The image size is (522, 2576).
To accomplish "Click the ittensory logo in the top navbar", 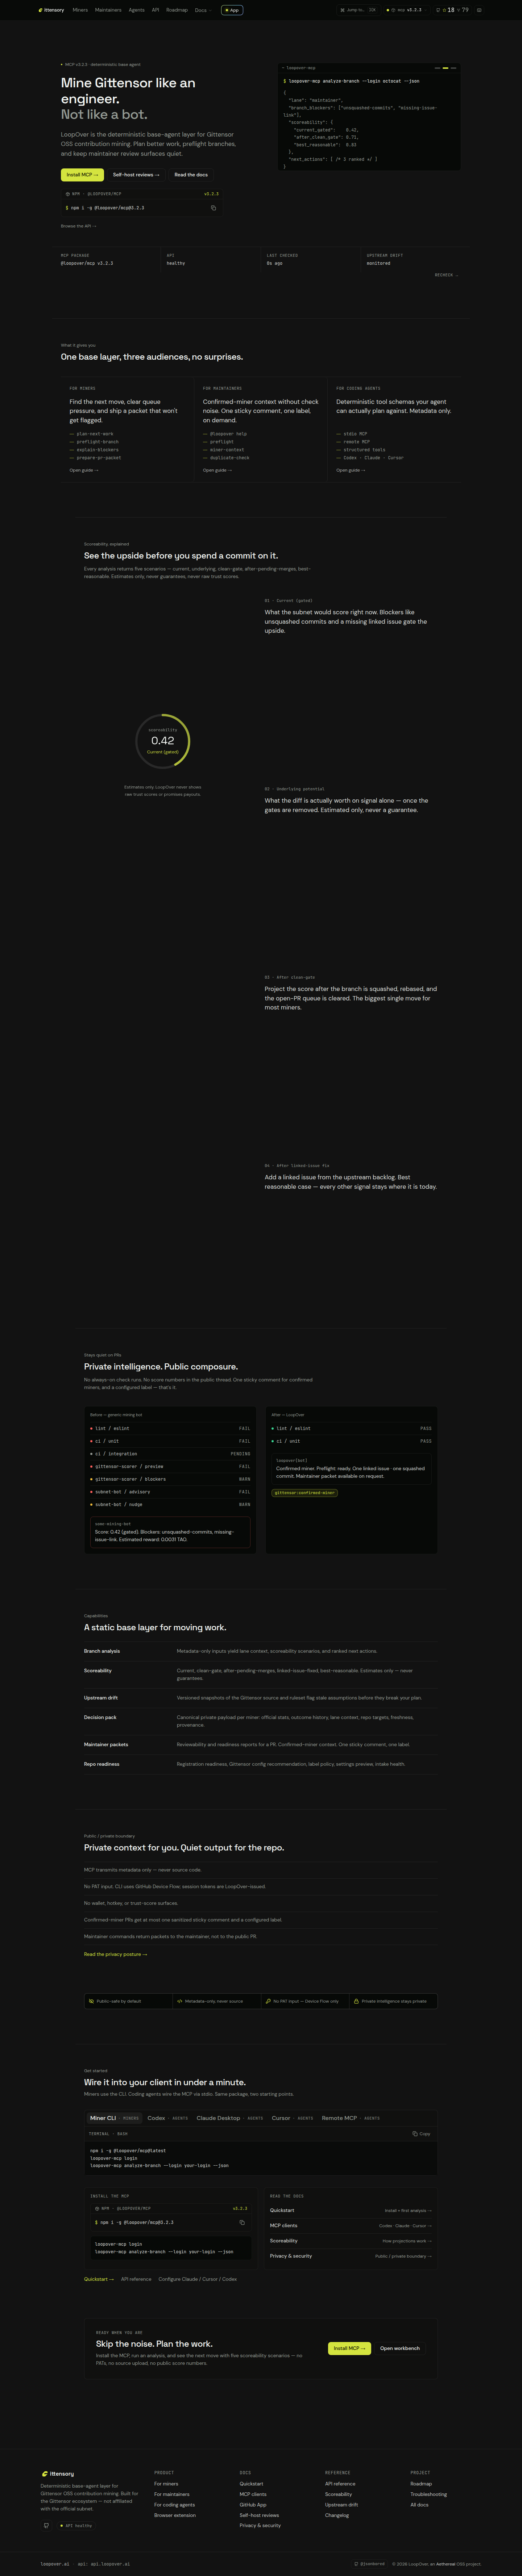I will click(x=51, y=10).
